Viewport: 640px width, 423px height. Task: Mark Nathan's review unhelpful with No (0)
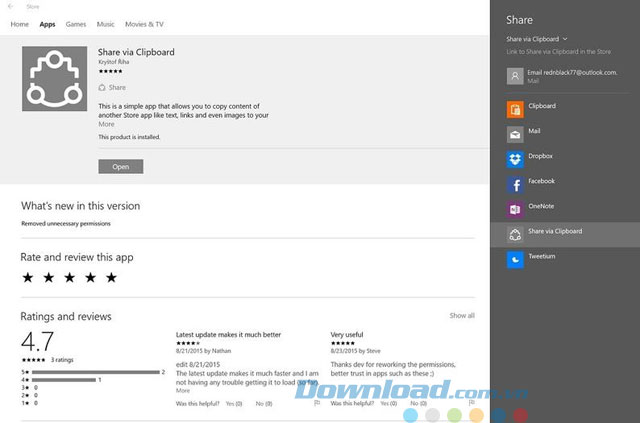(264, 403)
